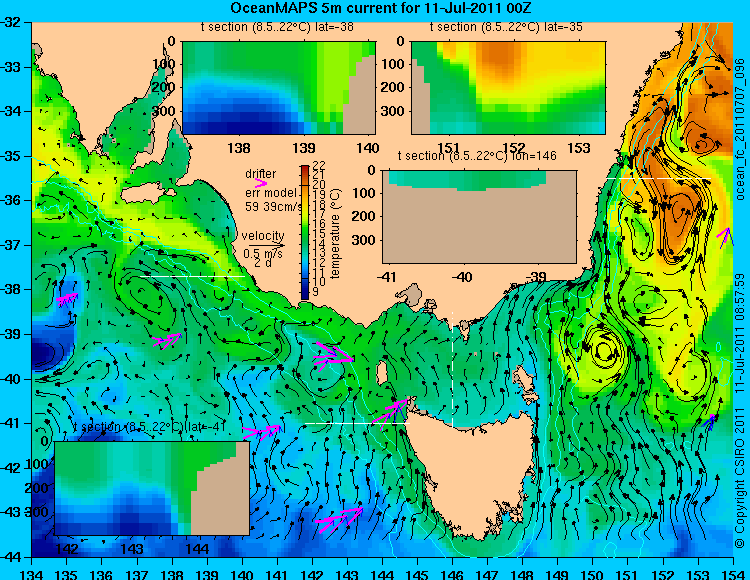Click the circular eddy near 150°E, 39.4°S

click(x=604, y=351)
